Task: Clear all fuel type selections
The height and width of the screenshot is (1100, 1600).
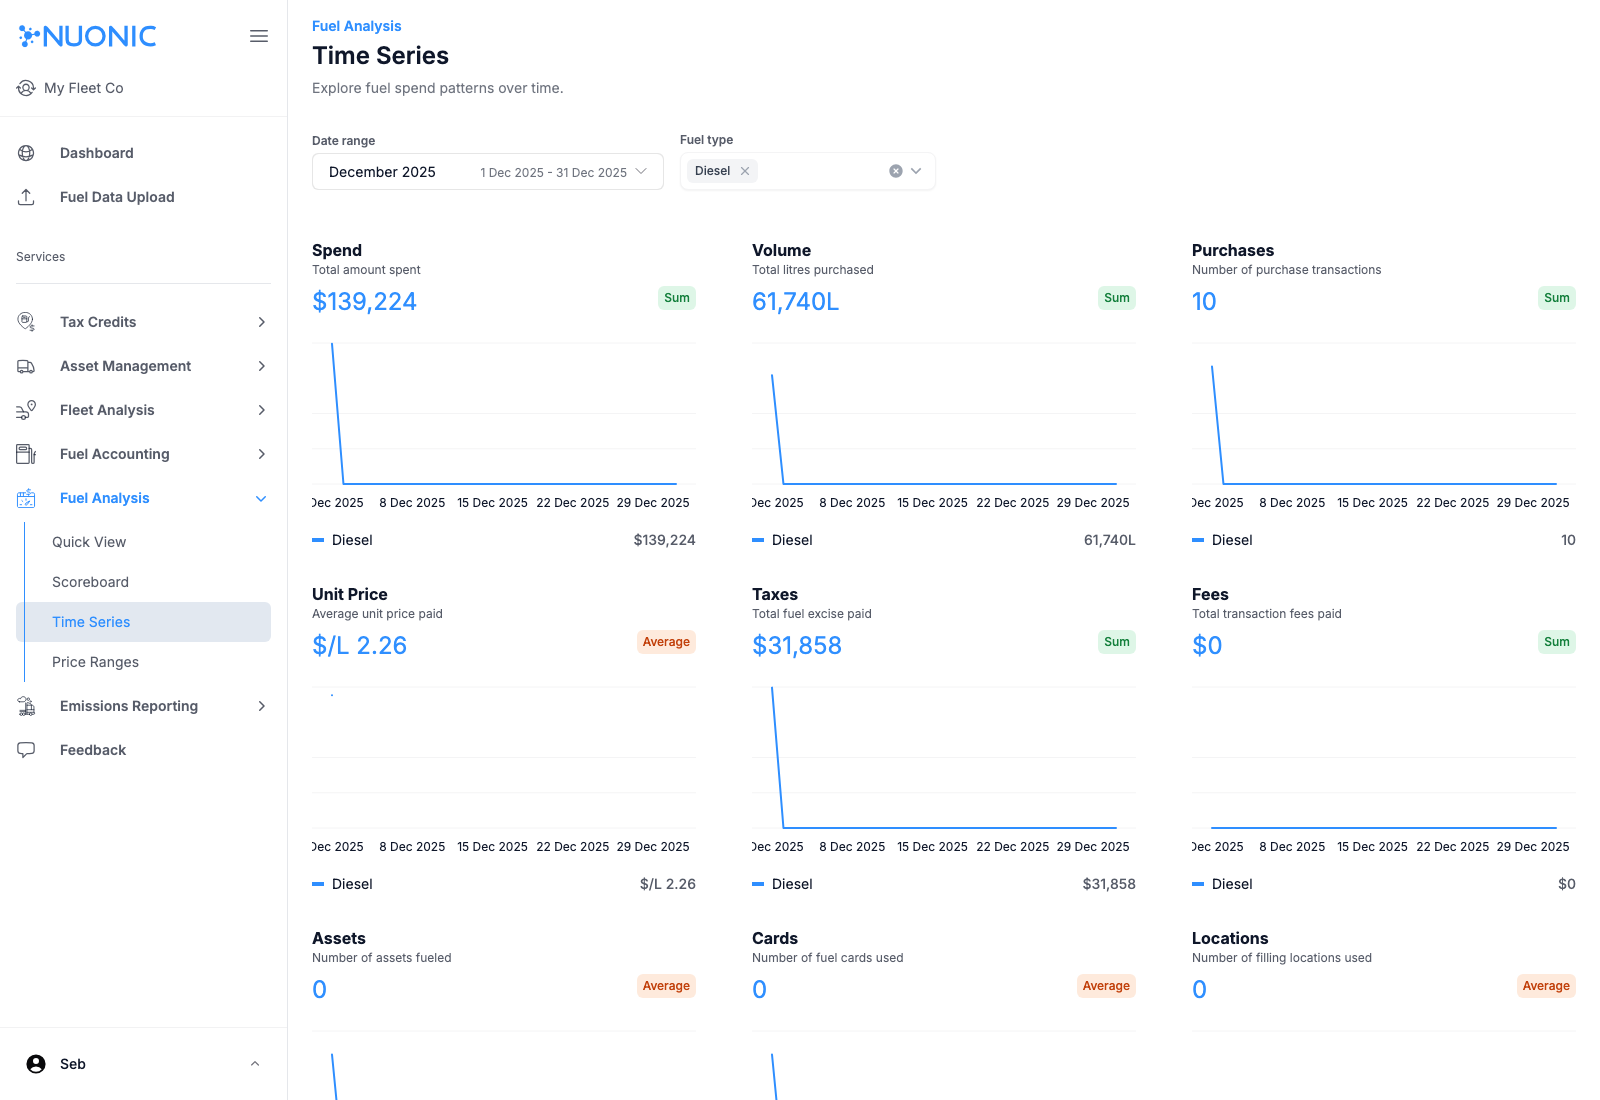Action: click(896, 171)
